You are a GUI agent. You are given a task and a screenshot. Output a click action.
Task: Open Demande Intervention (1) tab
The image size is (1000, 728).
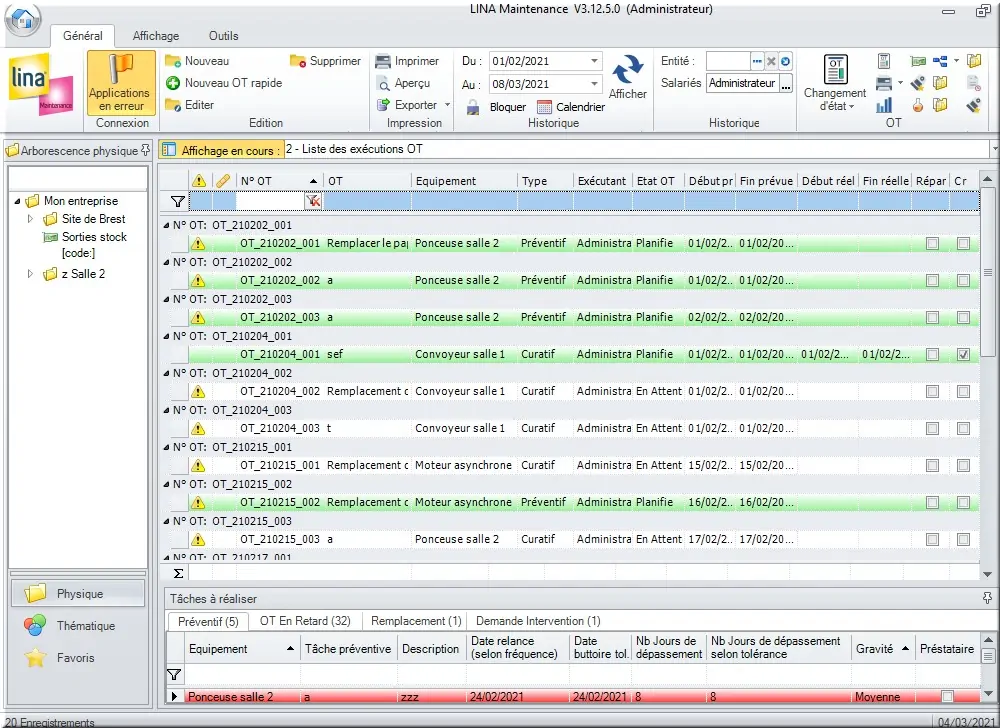538,621
